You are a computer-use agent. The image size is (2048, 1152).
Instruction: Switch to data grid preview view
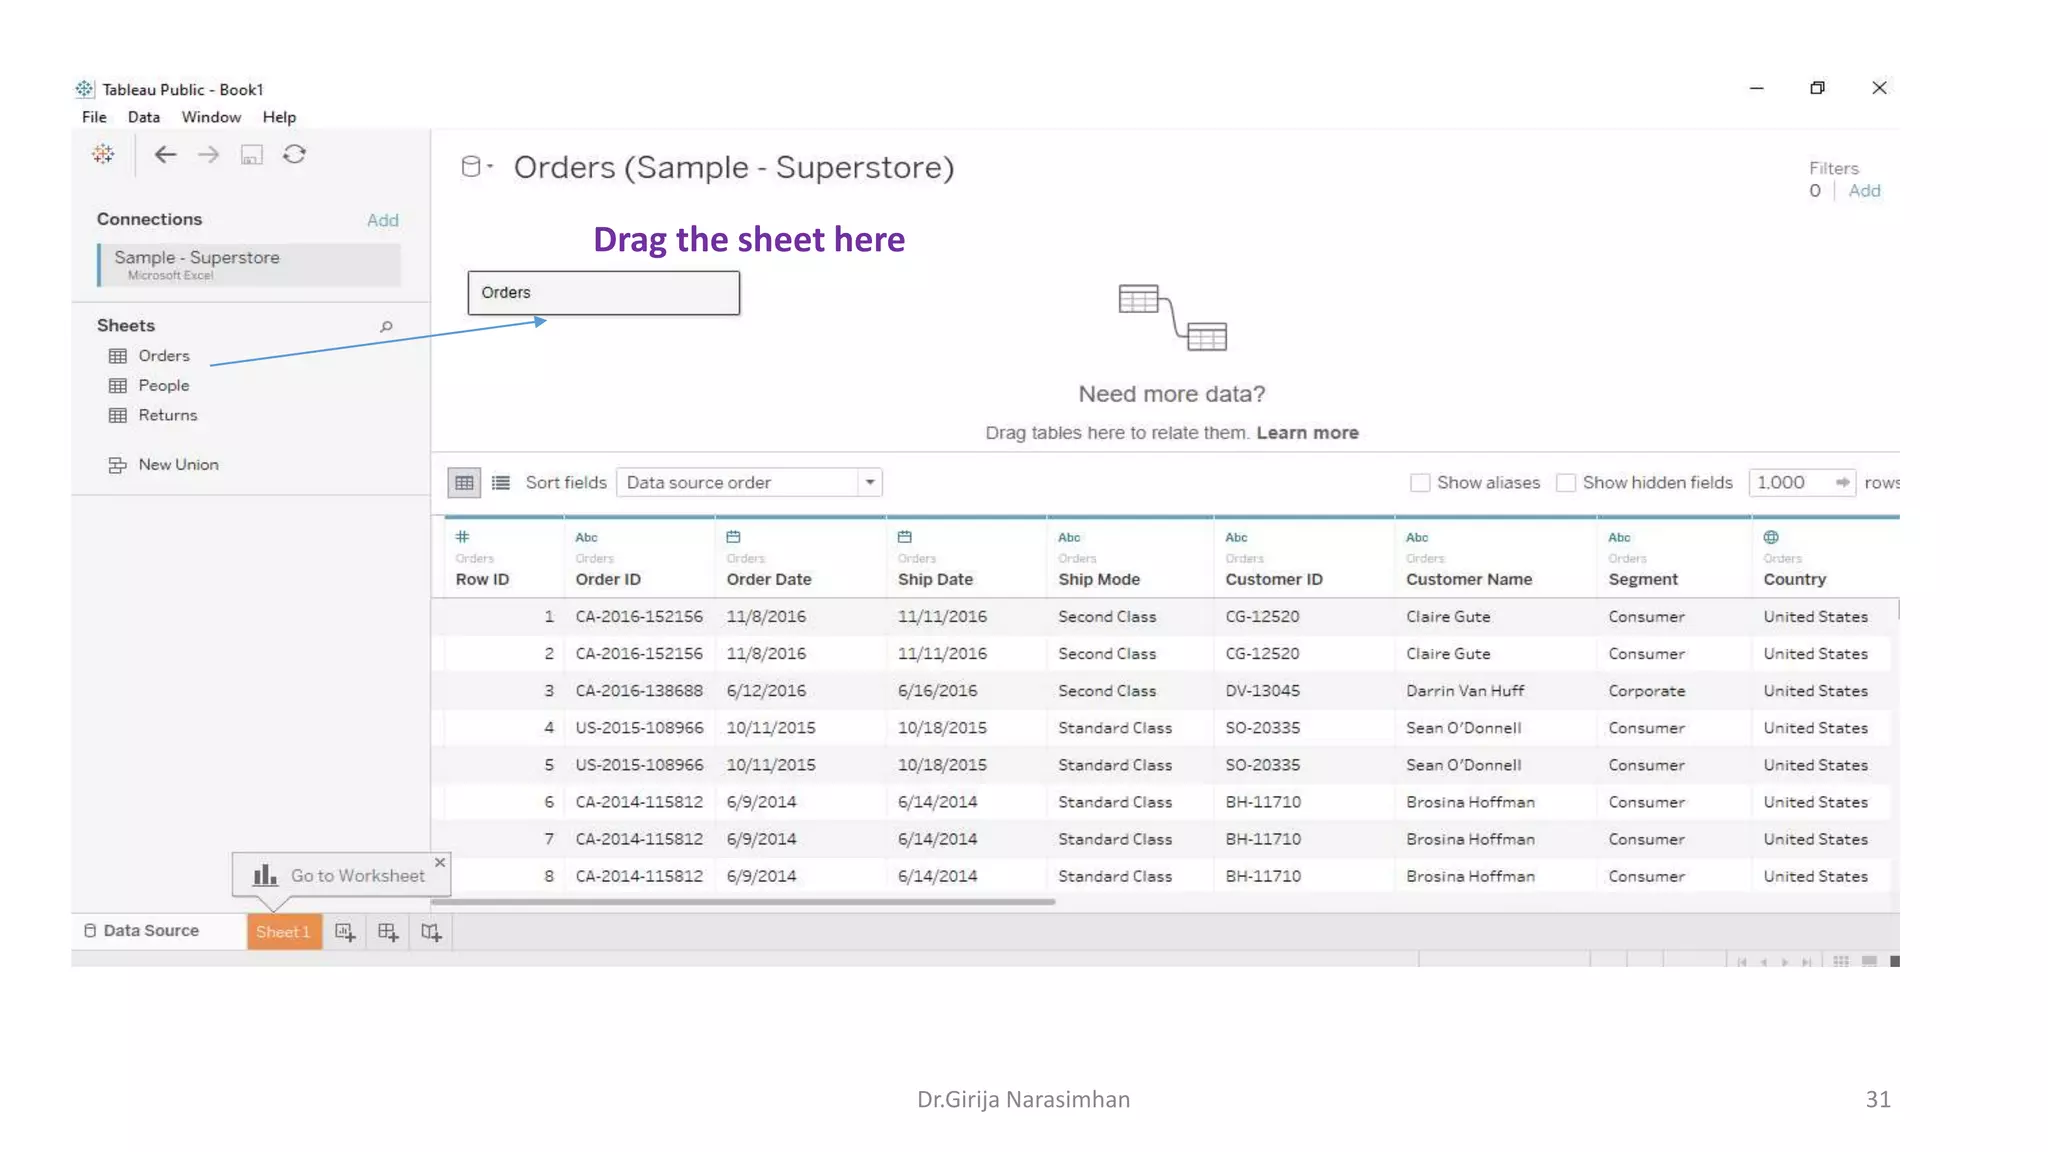pos(464,483)
